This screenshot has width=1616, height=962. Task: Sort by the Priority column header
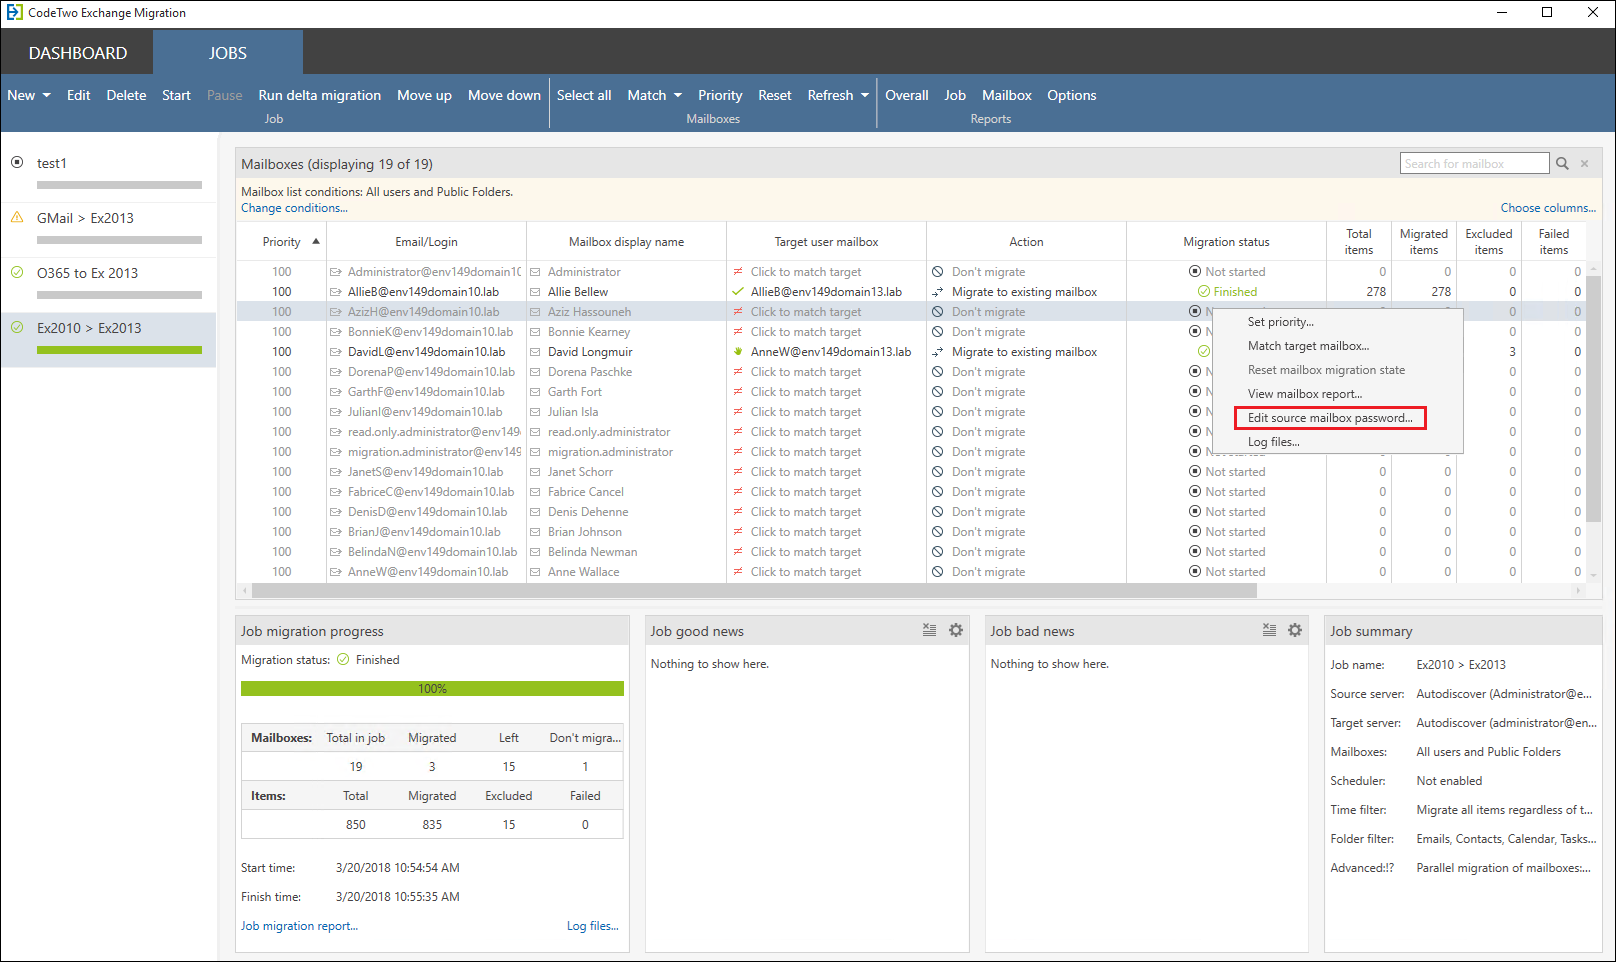pos(282,242)
